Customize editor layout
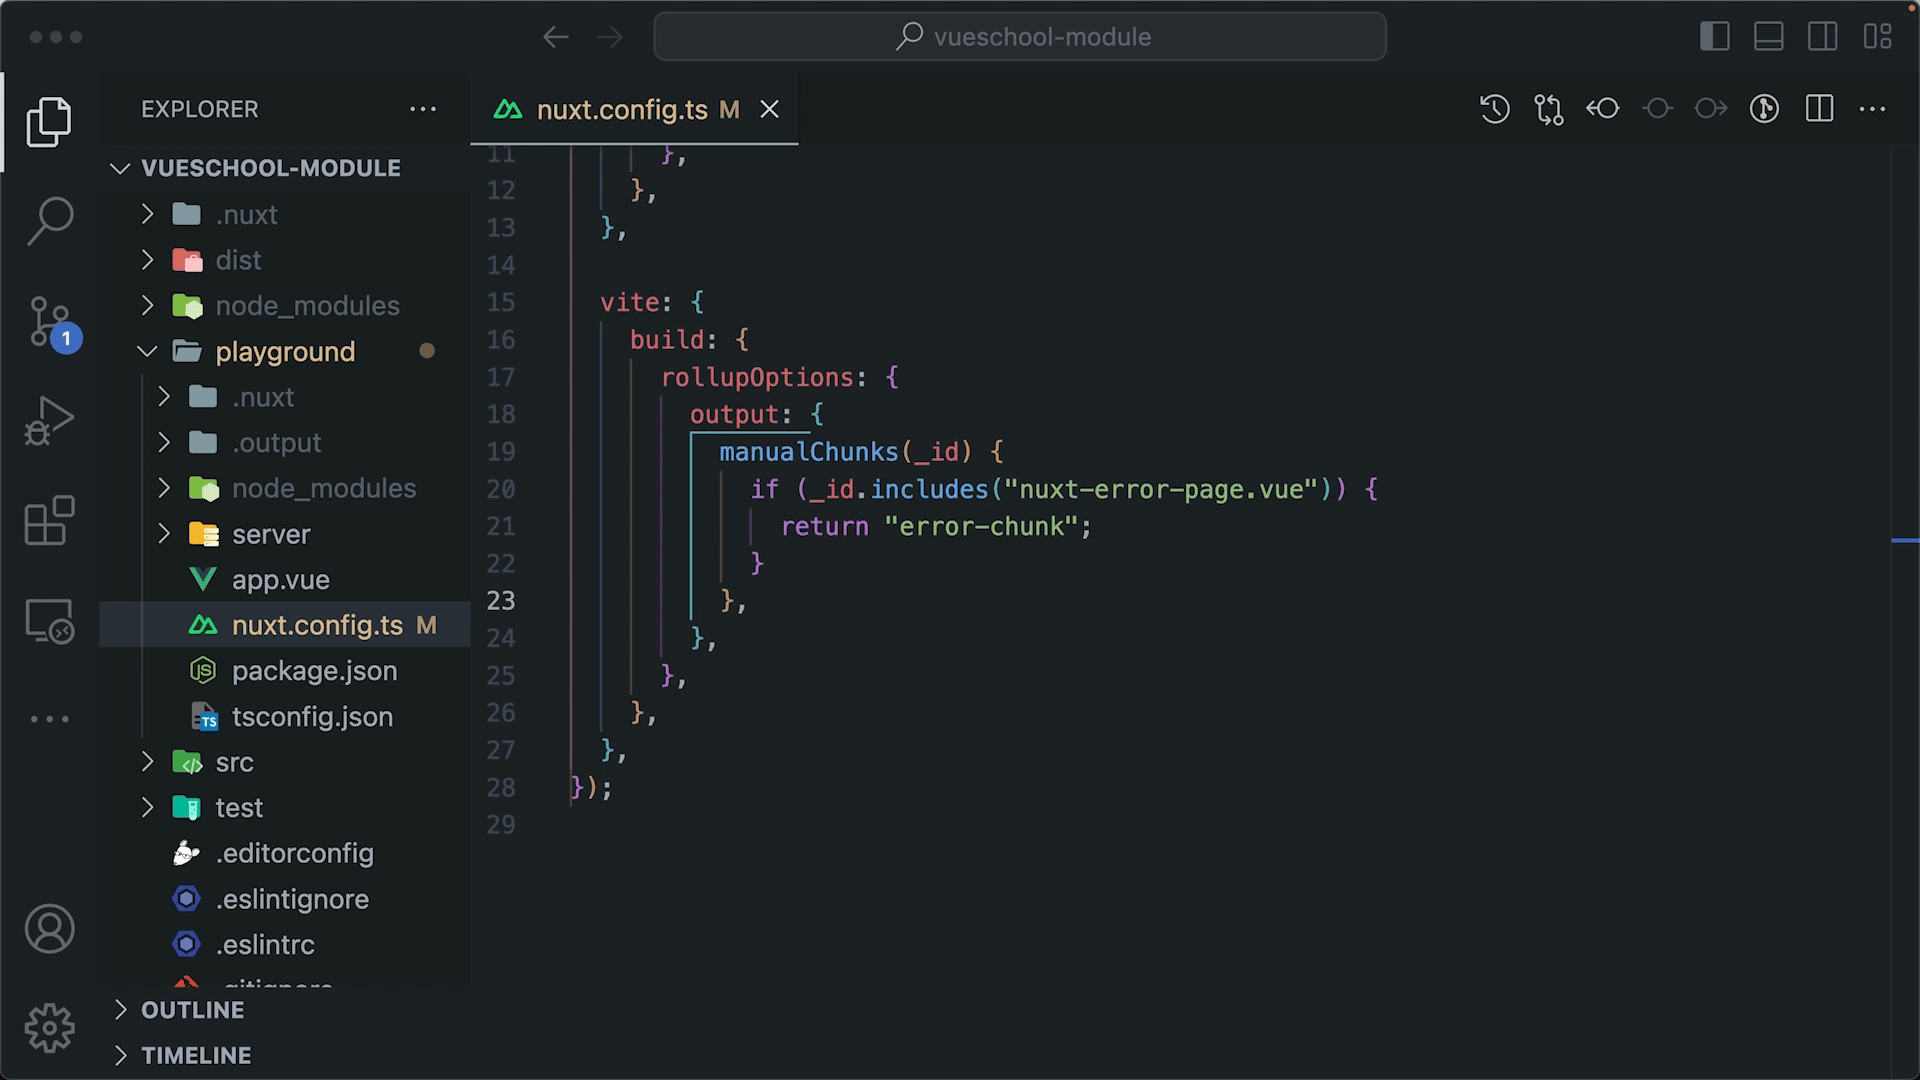Viewport: 1920px width, 1080px height. [1878, 37]
